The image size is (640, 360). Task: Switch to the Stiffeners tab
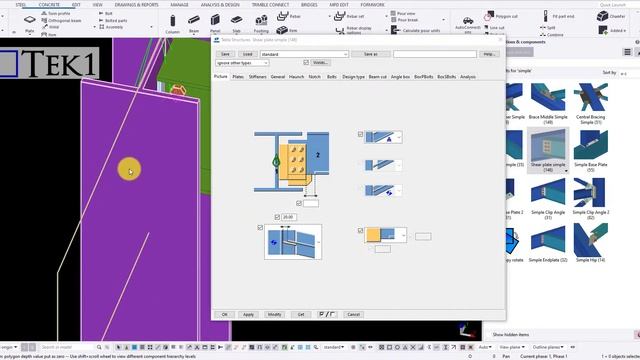tap(258, 77)
